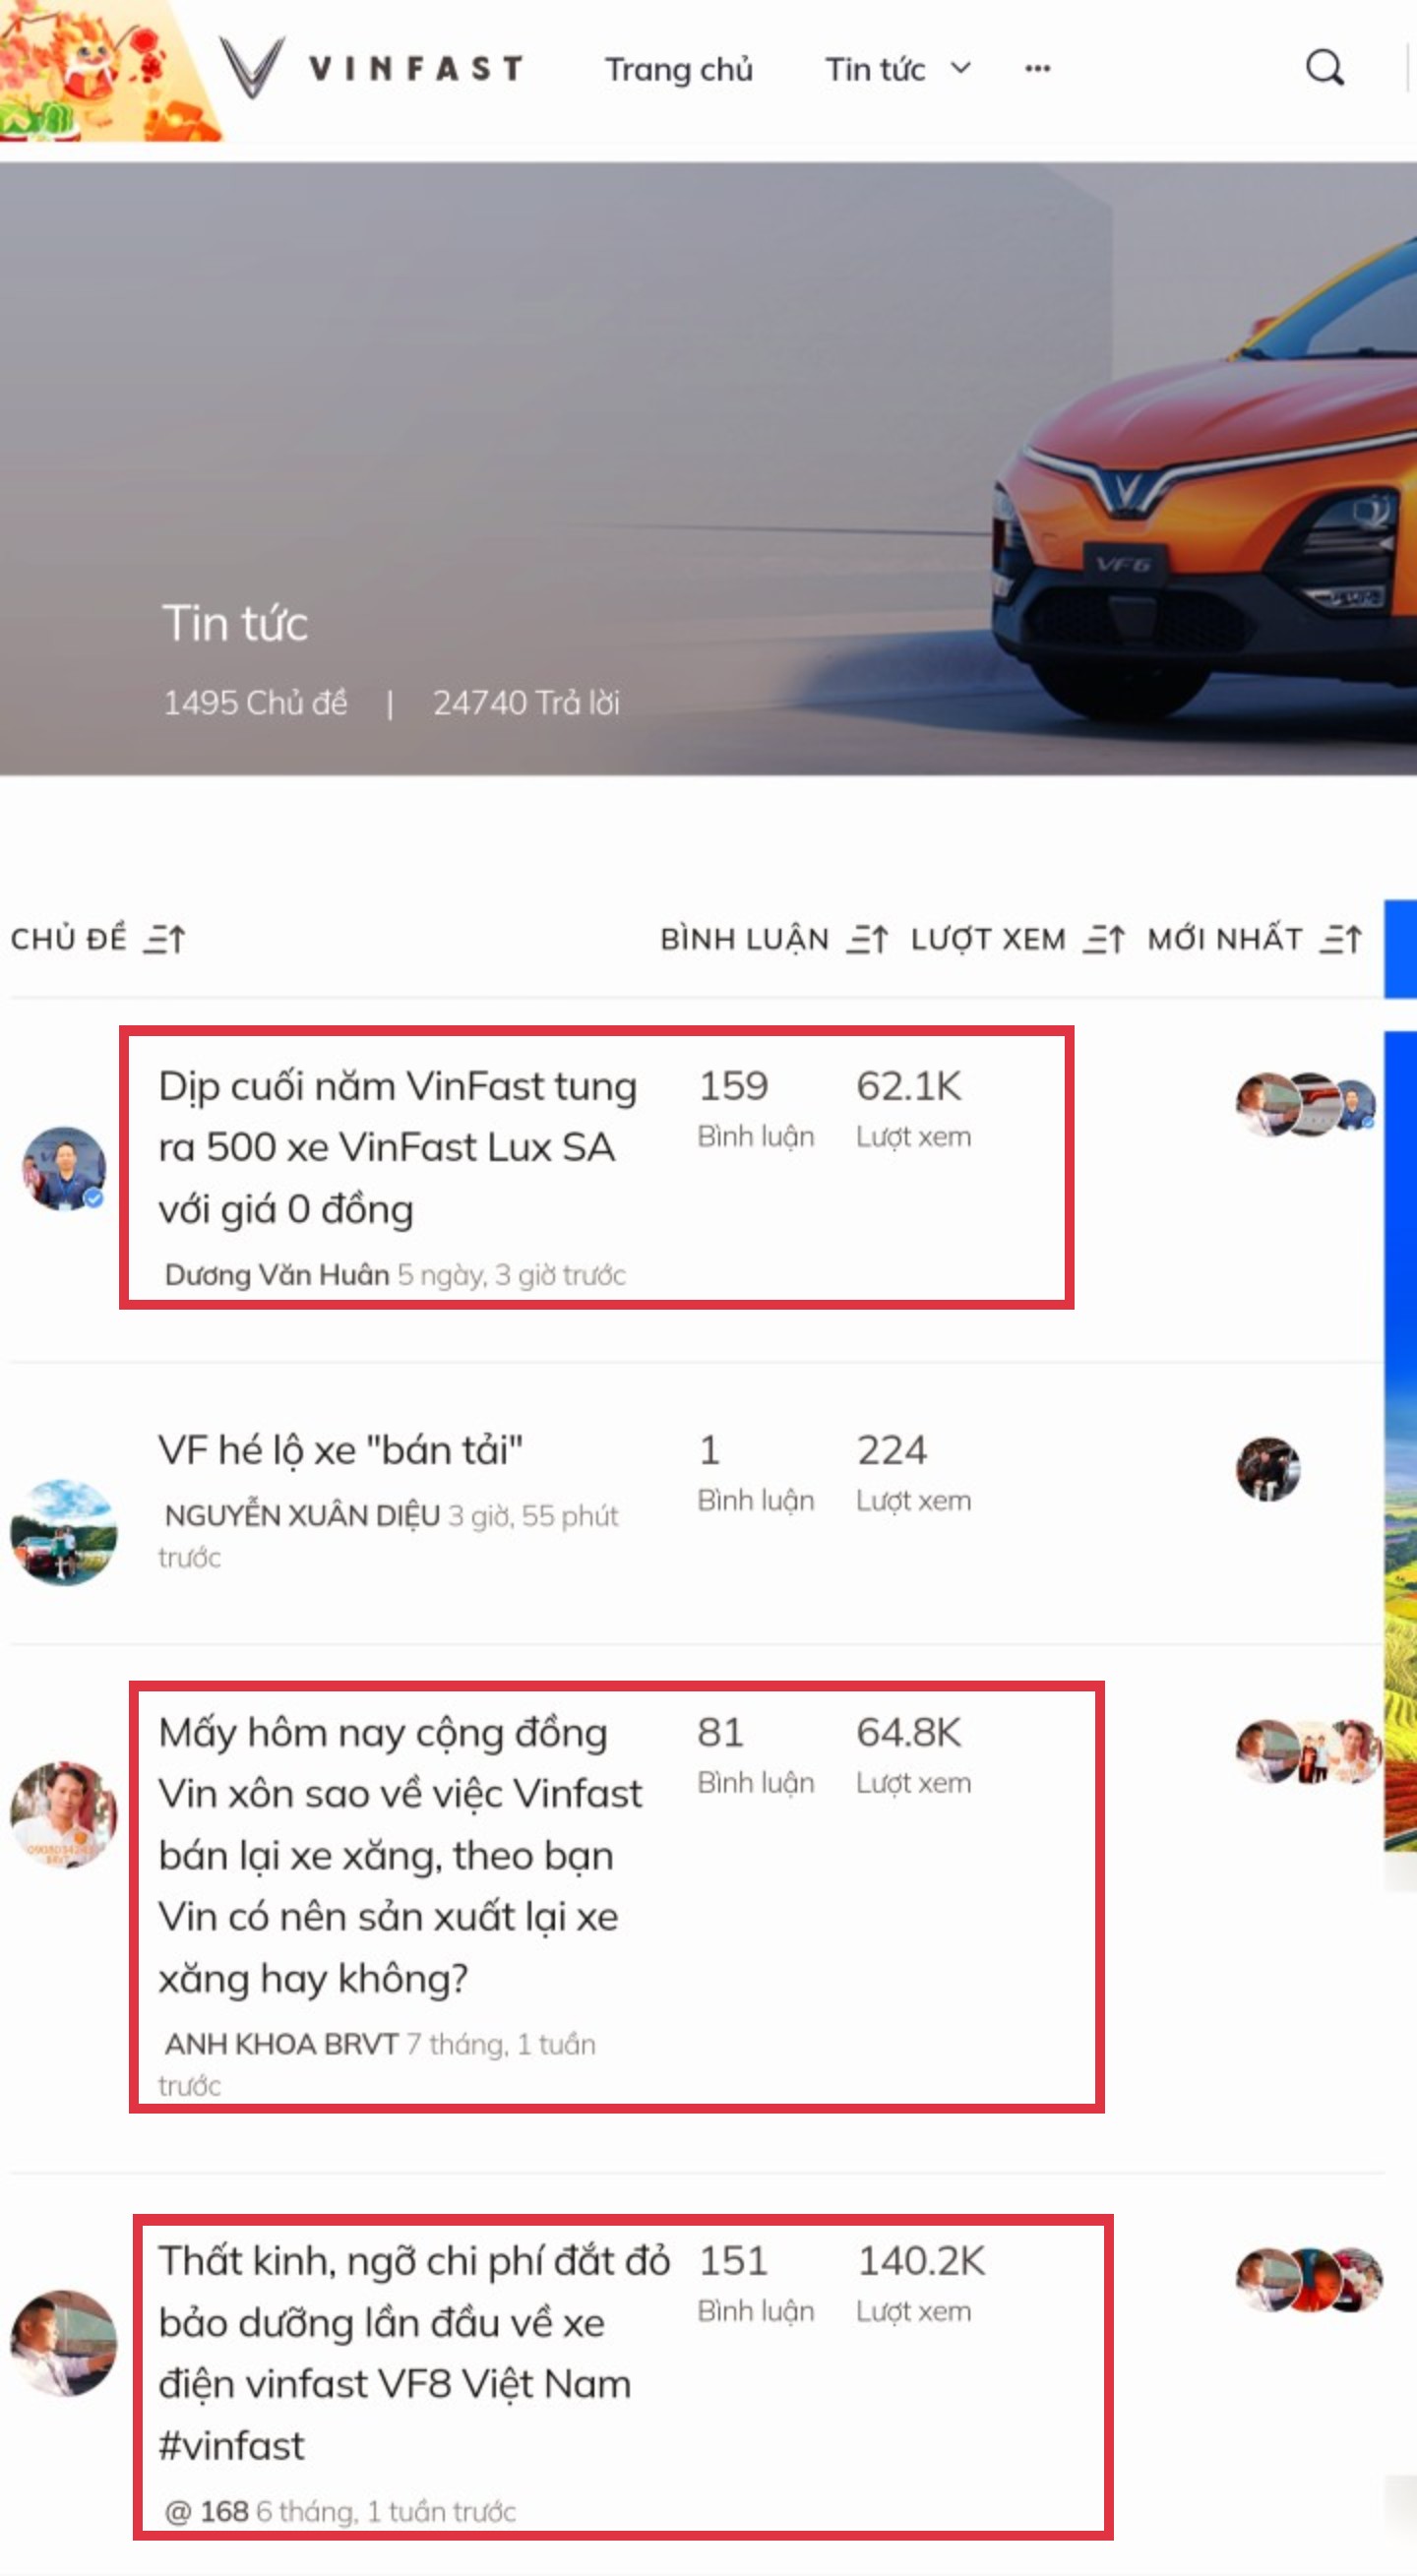Click sort icon beside MỚI NHẤT
This screenshot has width=1417, height=2576.
tap(1341, 939)
